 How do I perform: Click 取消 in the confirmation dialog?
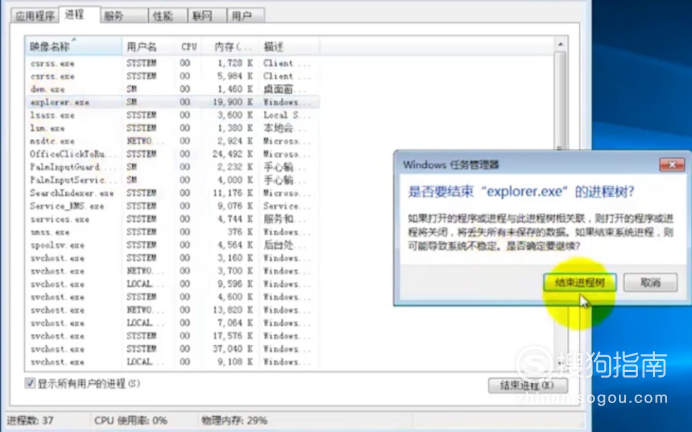pyautogui.click(x=650, y=282)
